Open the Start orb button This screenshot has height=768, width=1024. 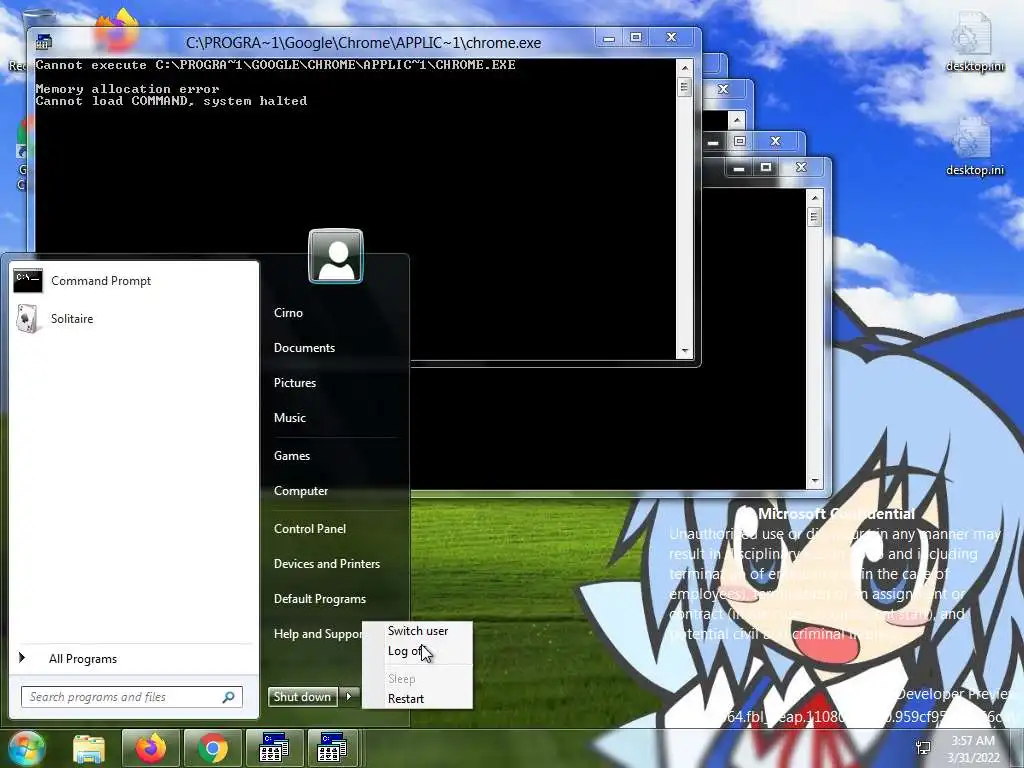(26, 748)
